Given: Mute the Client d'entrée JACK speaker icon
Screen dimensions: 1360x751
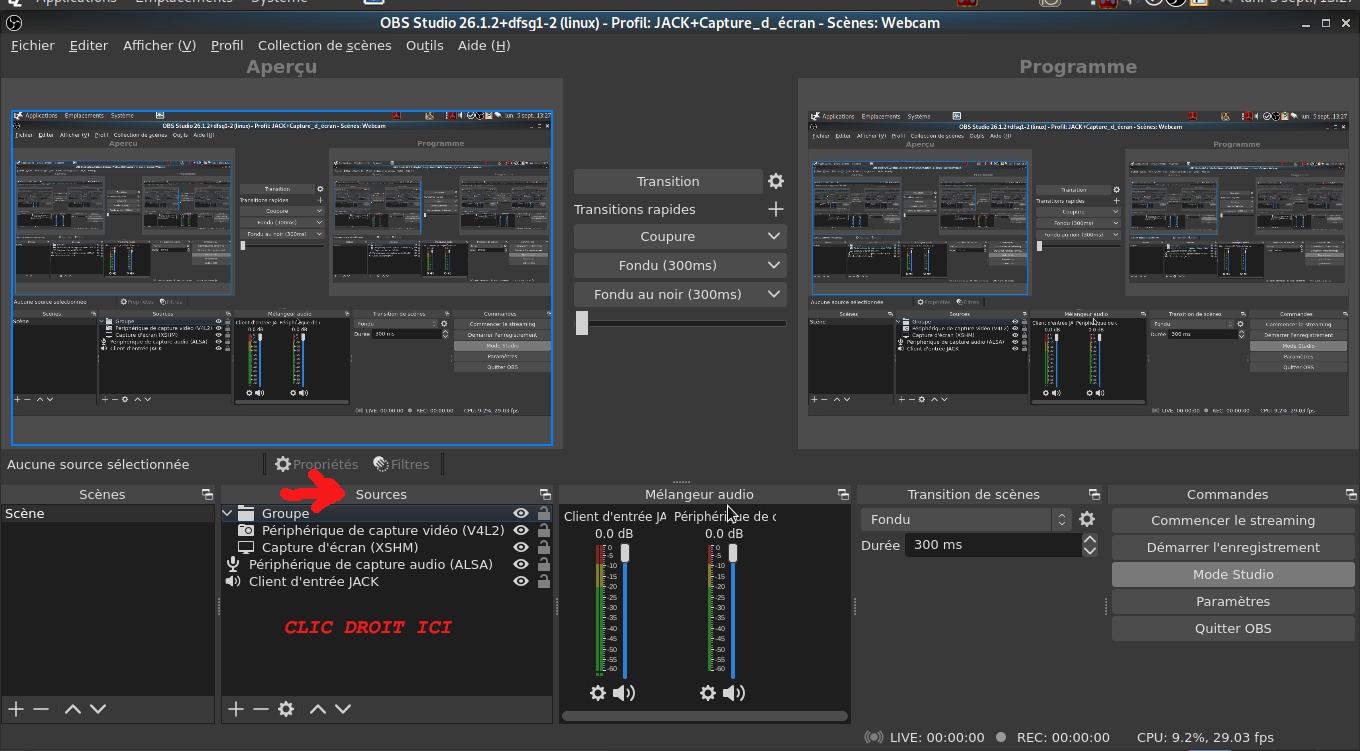Looking at the screenshot, I should (624, 693).
